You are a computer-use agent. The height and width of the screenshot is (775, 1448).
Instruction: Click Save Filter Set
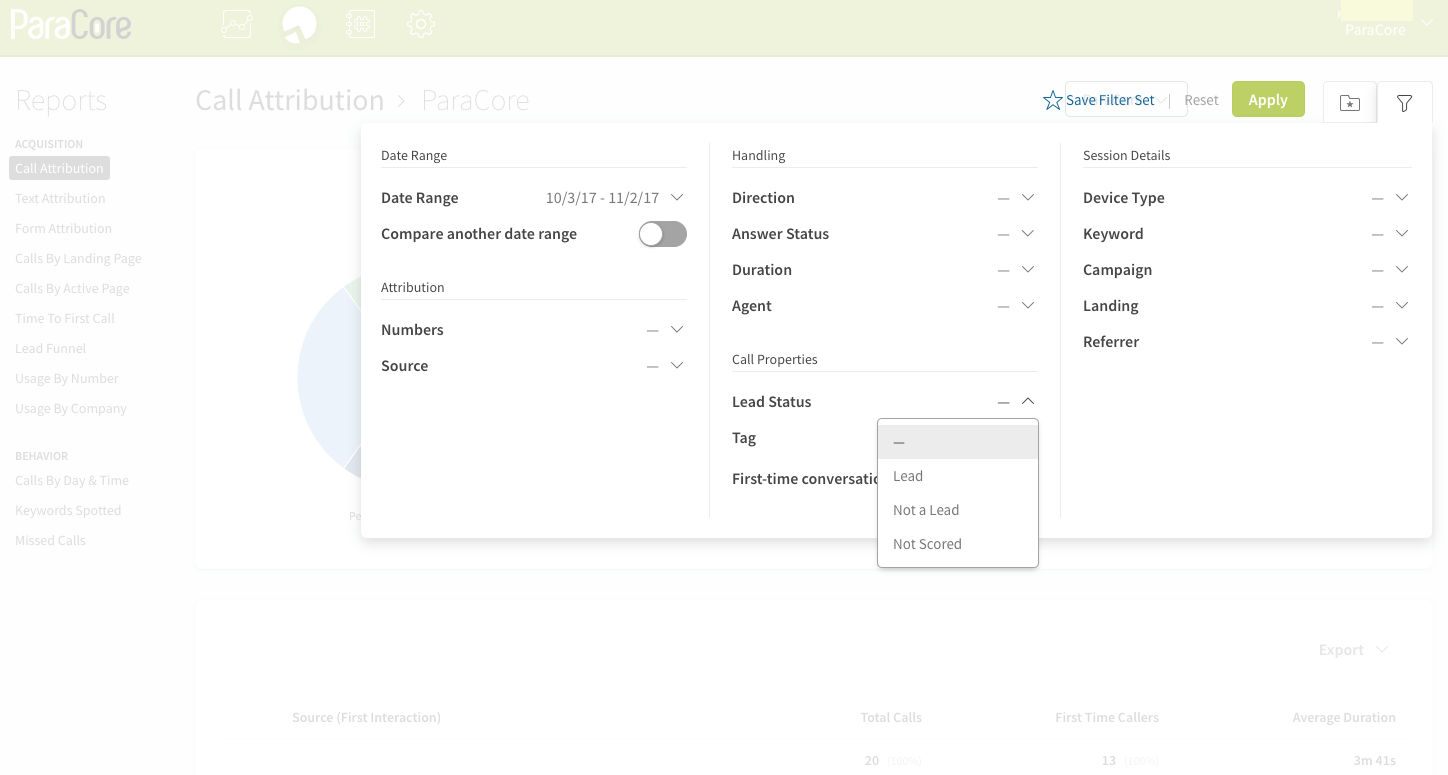(1110, 100)
